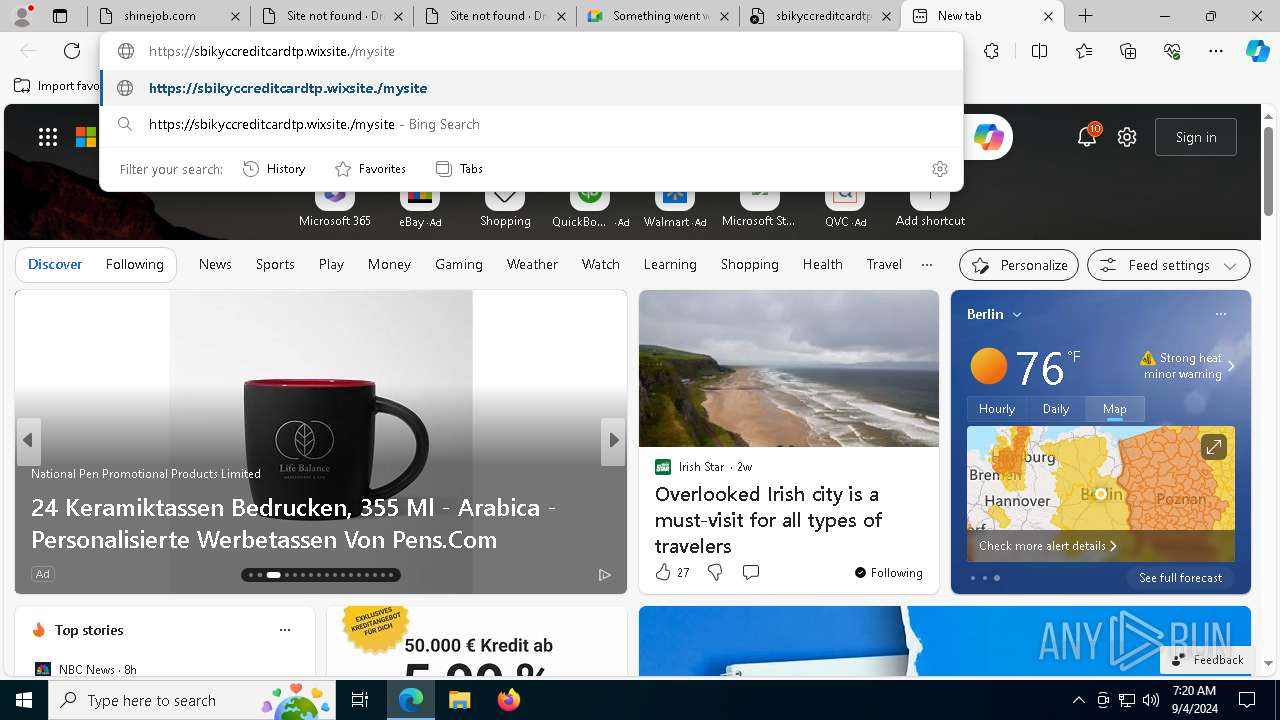
Task: Open the page settings gear icon
Action: pos(1127,137)
